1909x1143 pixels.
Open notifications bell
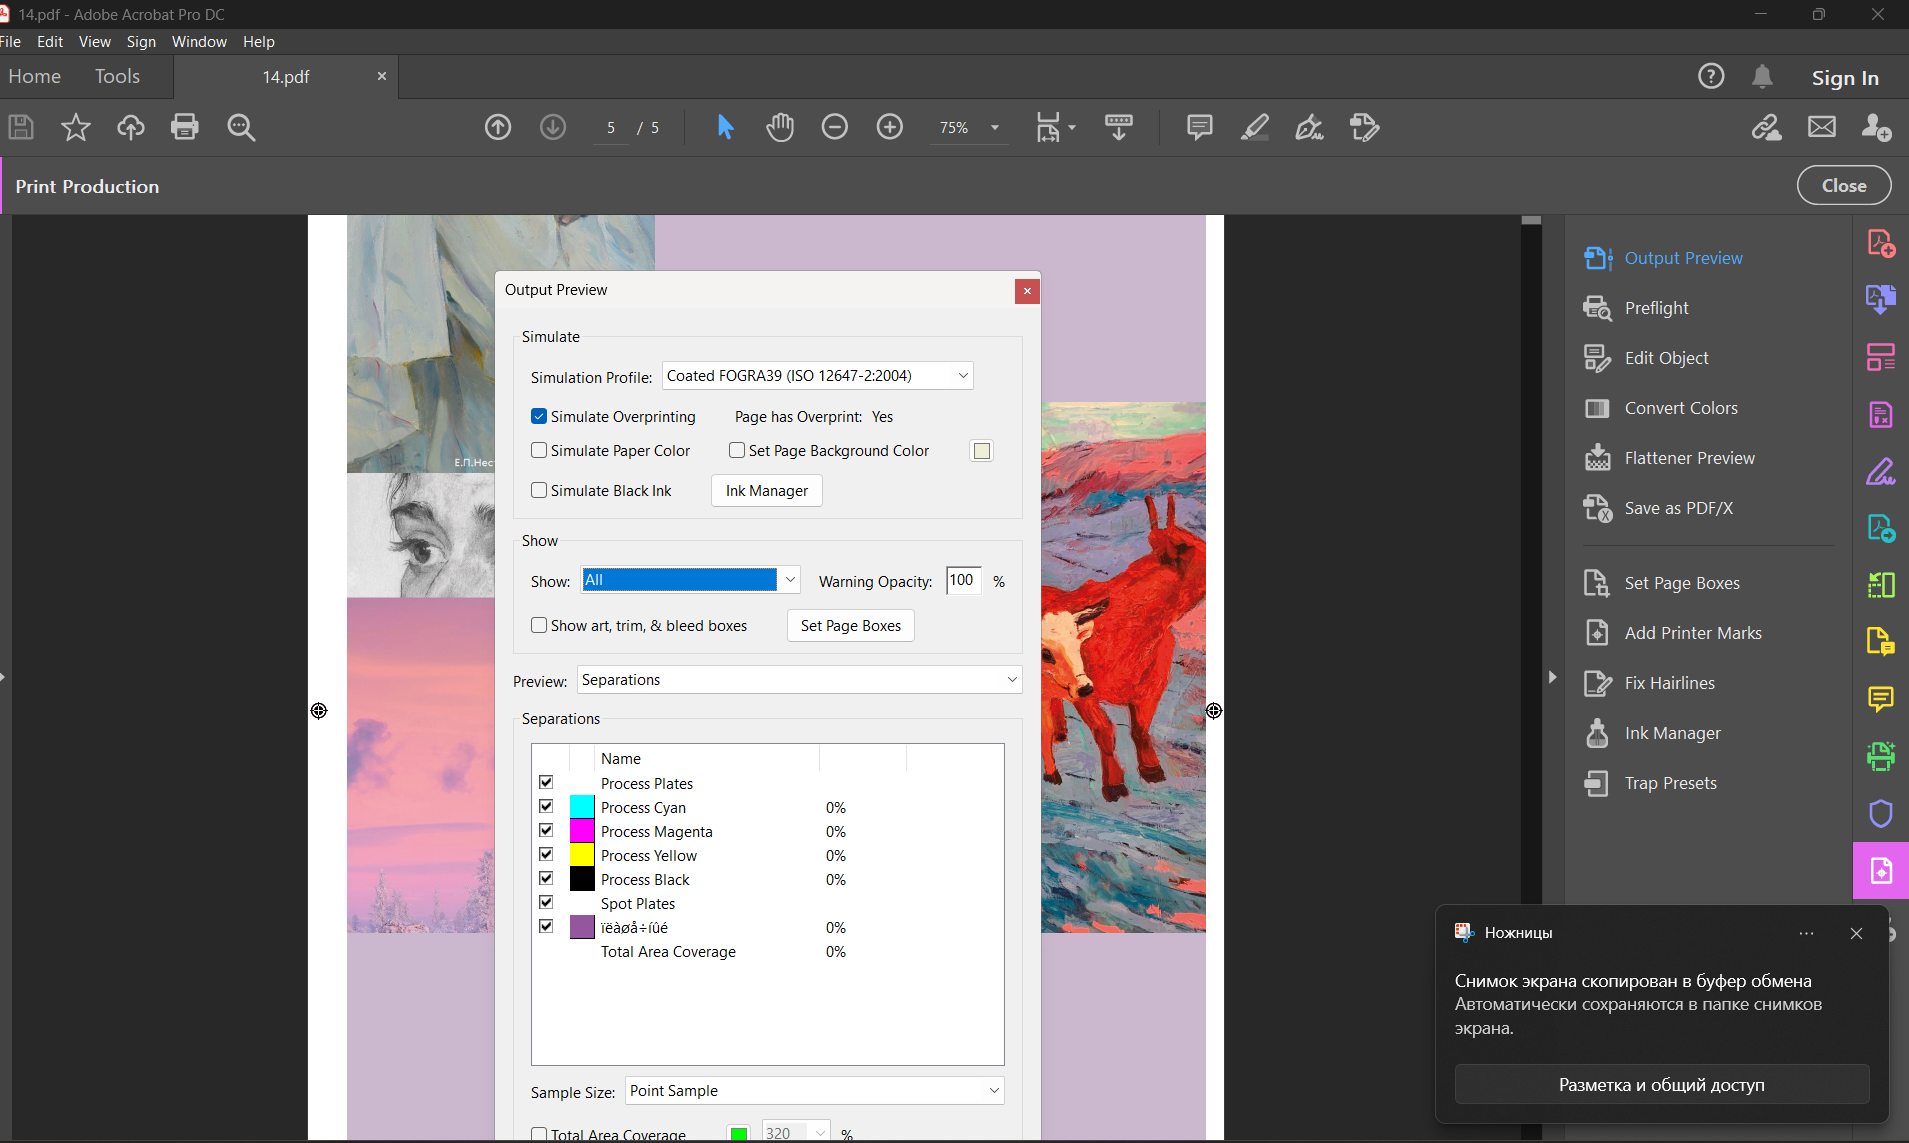pyautogui.click(x=1762, y=76)
